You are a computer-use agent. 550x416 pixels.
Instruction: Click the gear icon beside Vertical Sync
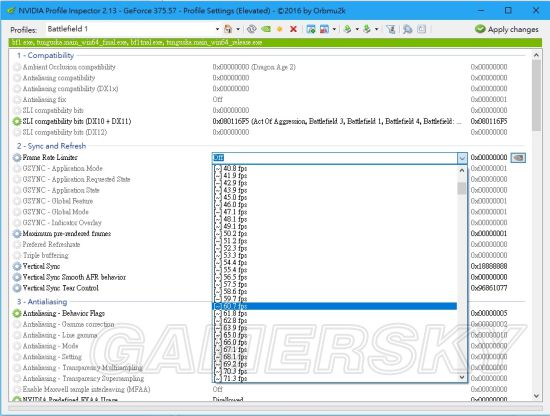(17, 266)
